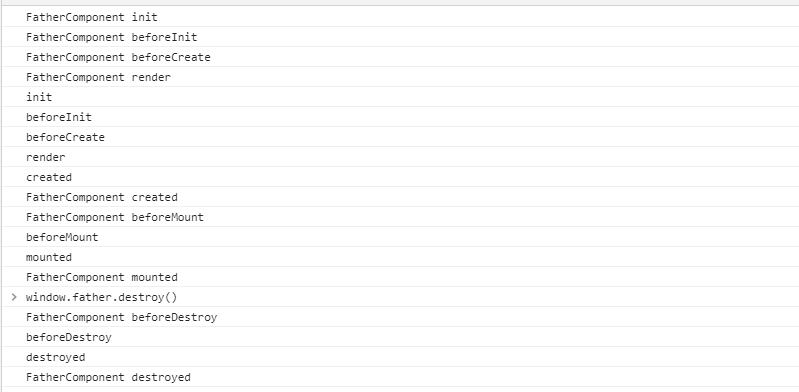Click the standalone 'beforeDestroy' message
The image size is (799, 392).
69,337
